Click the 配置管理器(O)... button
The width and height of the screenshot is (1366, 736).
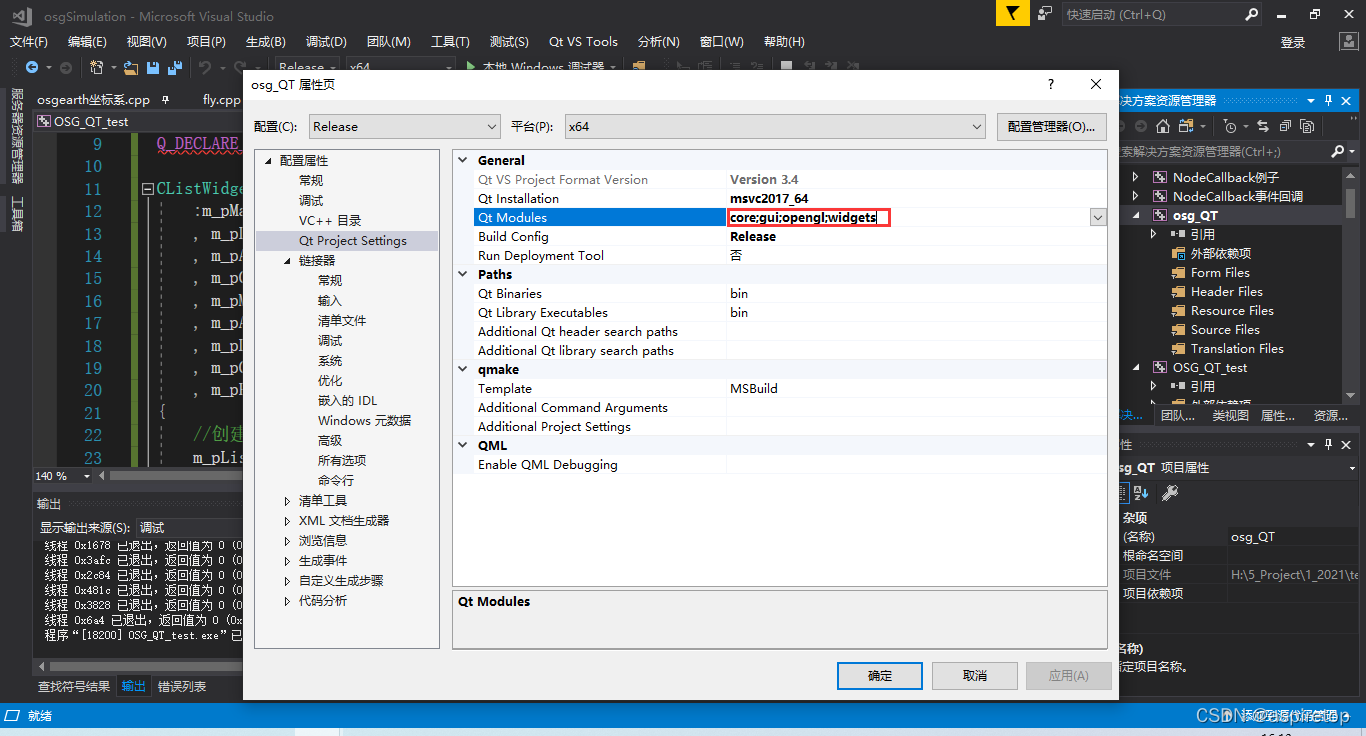(x=1052, y=127)
